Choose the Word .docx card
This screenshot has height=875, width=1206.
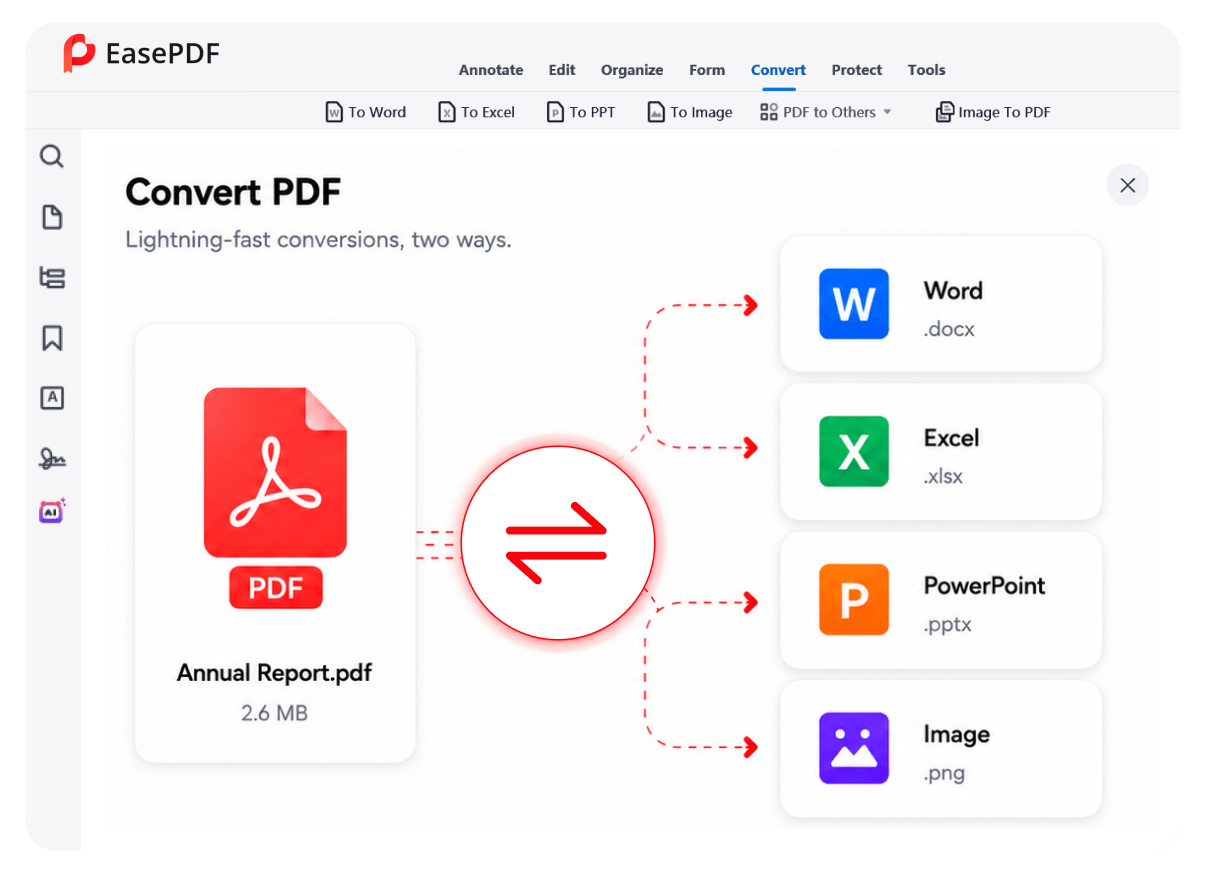[x=941, y=304]
